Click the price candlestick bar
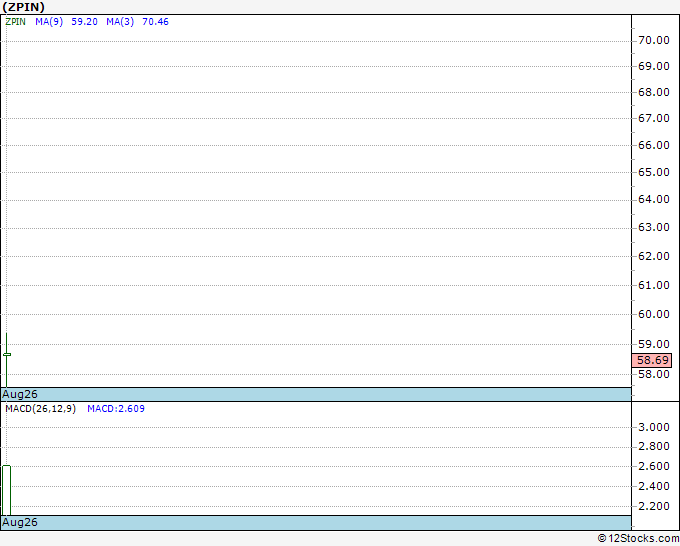This screenshot has width=680, height=546. click(7, 360)
